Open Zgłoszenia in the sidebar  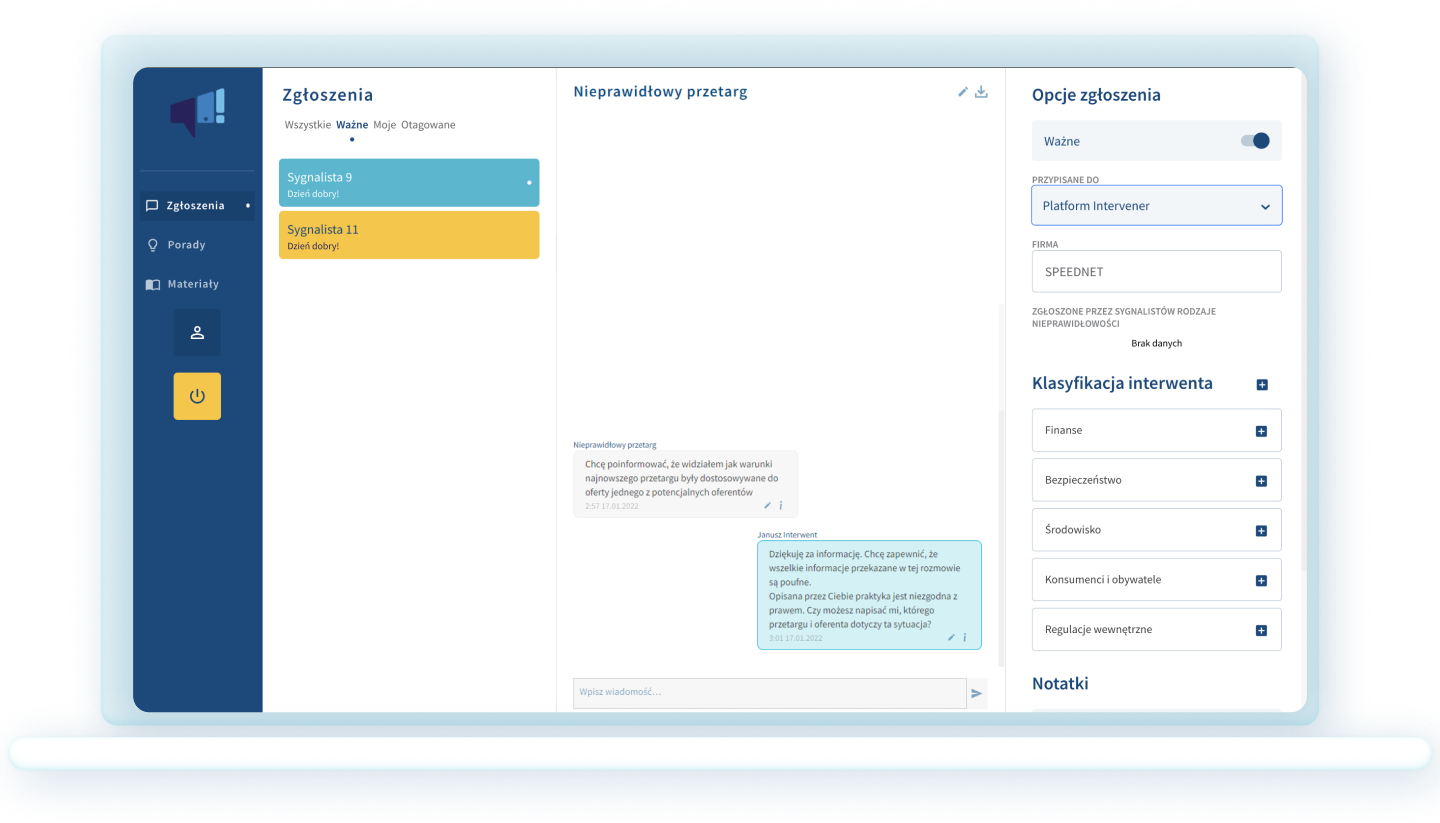[197, 205]
